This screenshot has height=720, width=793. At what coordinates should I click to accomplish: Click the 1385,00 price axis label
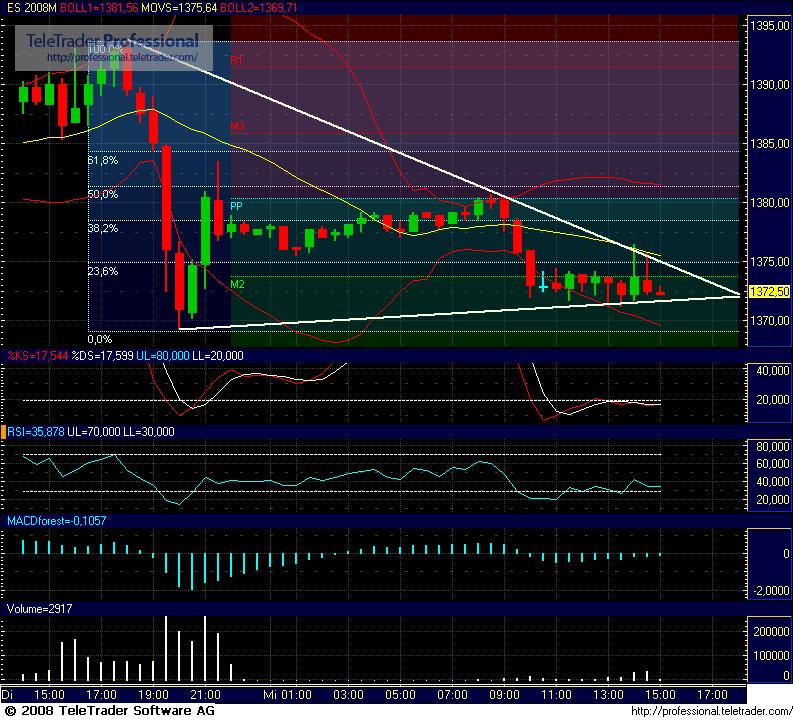[769, 144]
